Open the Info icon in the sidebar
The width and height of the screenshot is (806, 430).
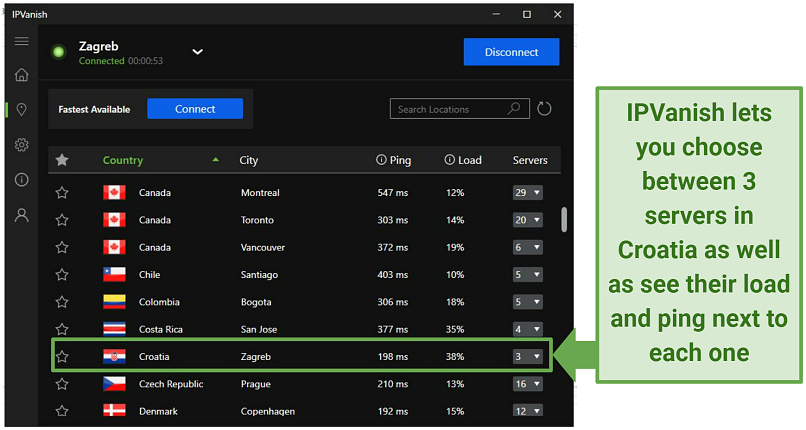(22, 180)
